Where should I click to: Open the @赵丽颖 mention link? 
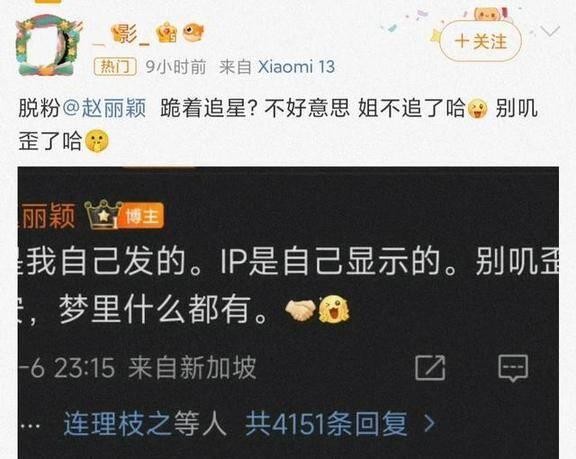(105, 109)
